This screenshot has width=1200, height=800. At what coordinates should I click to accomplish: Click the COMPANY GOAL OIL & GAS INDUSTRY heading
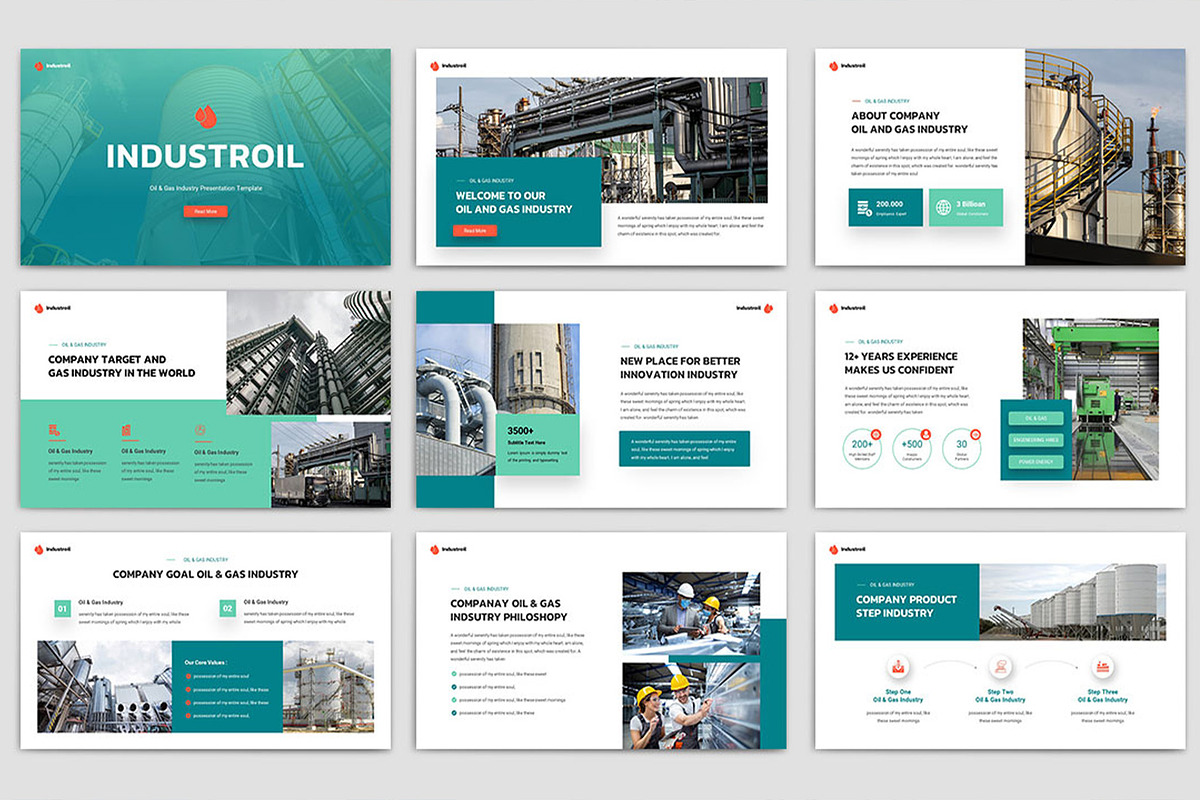click(205, 574)
